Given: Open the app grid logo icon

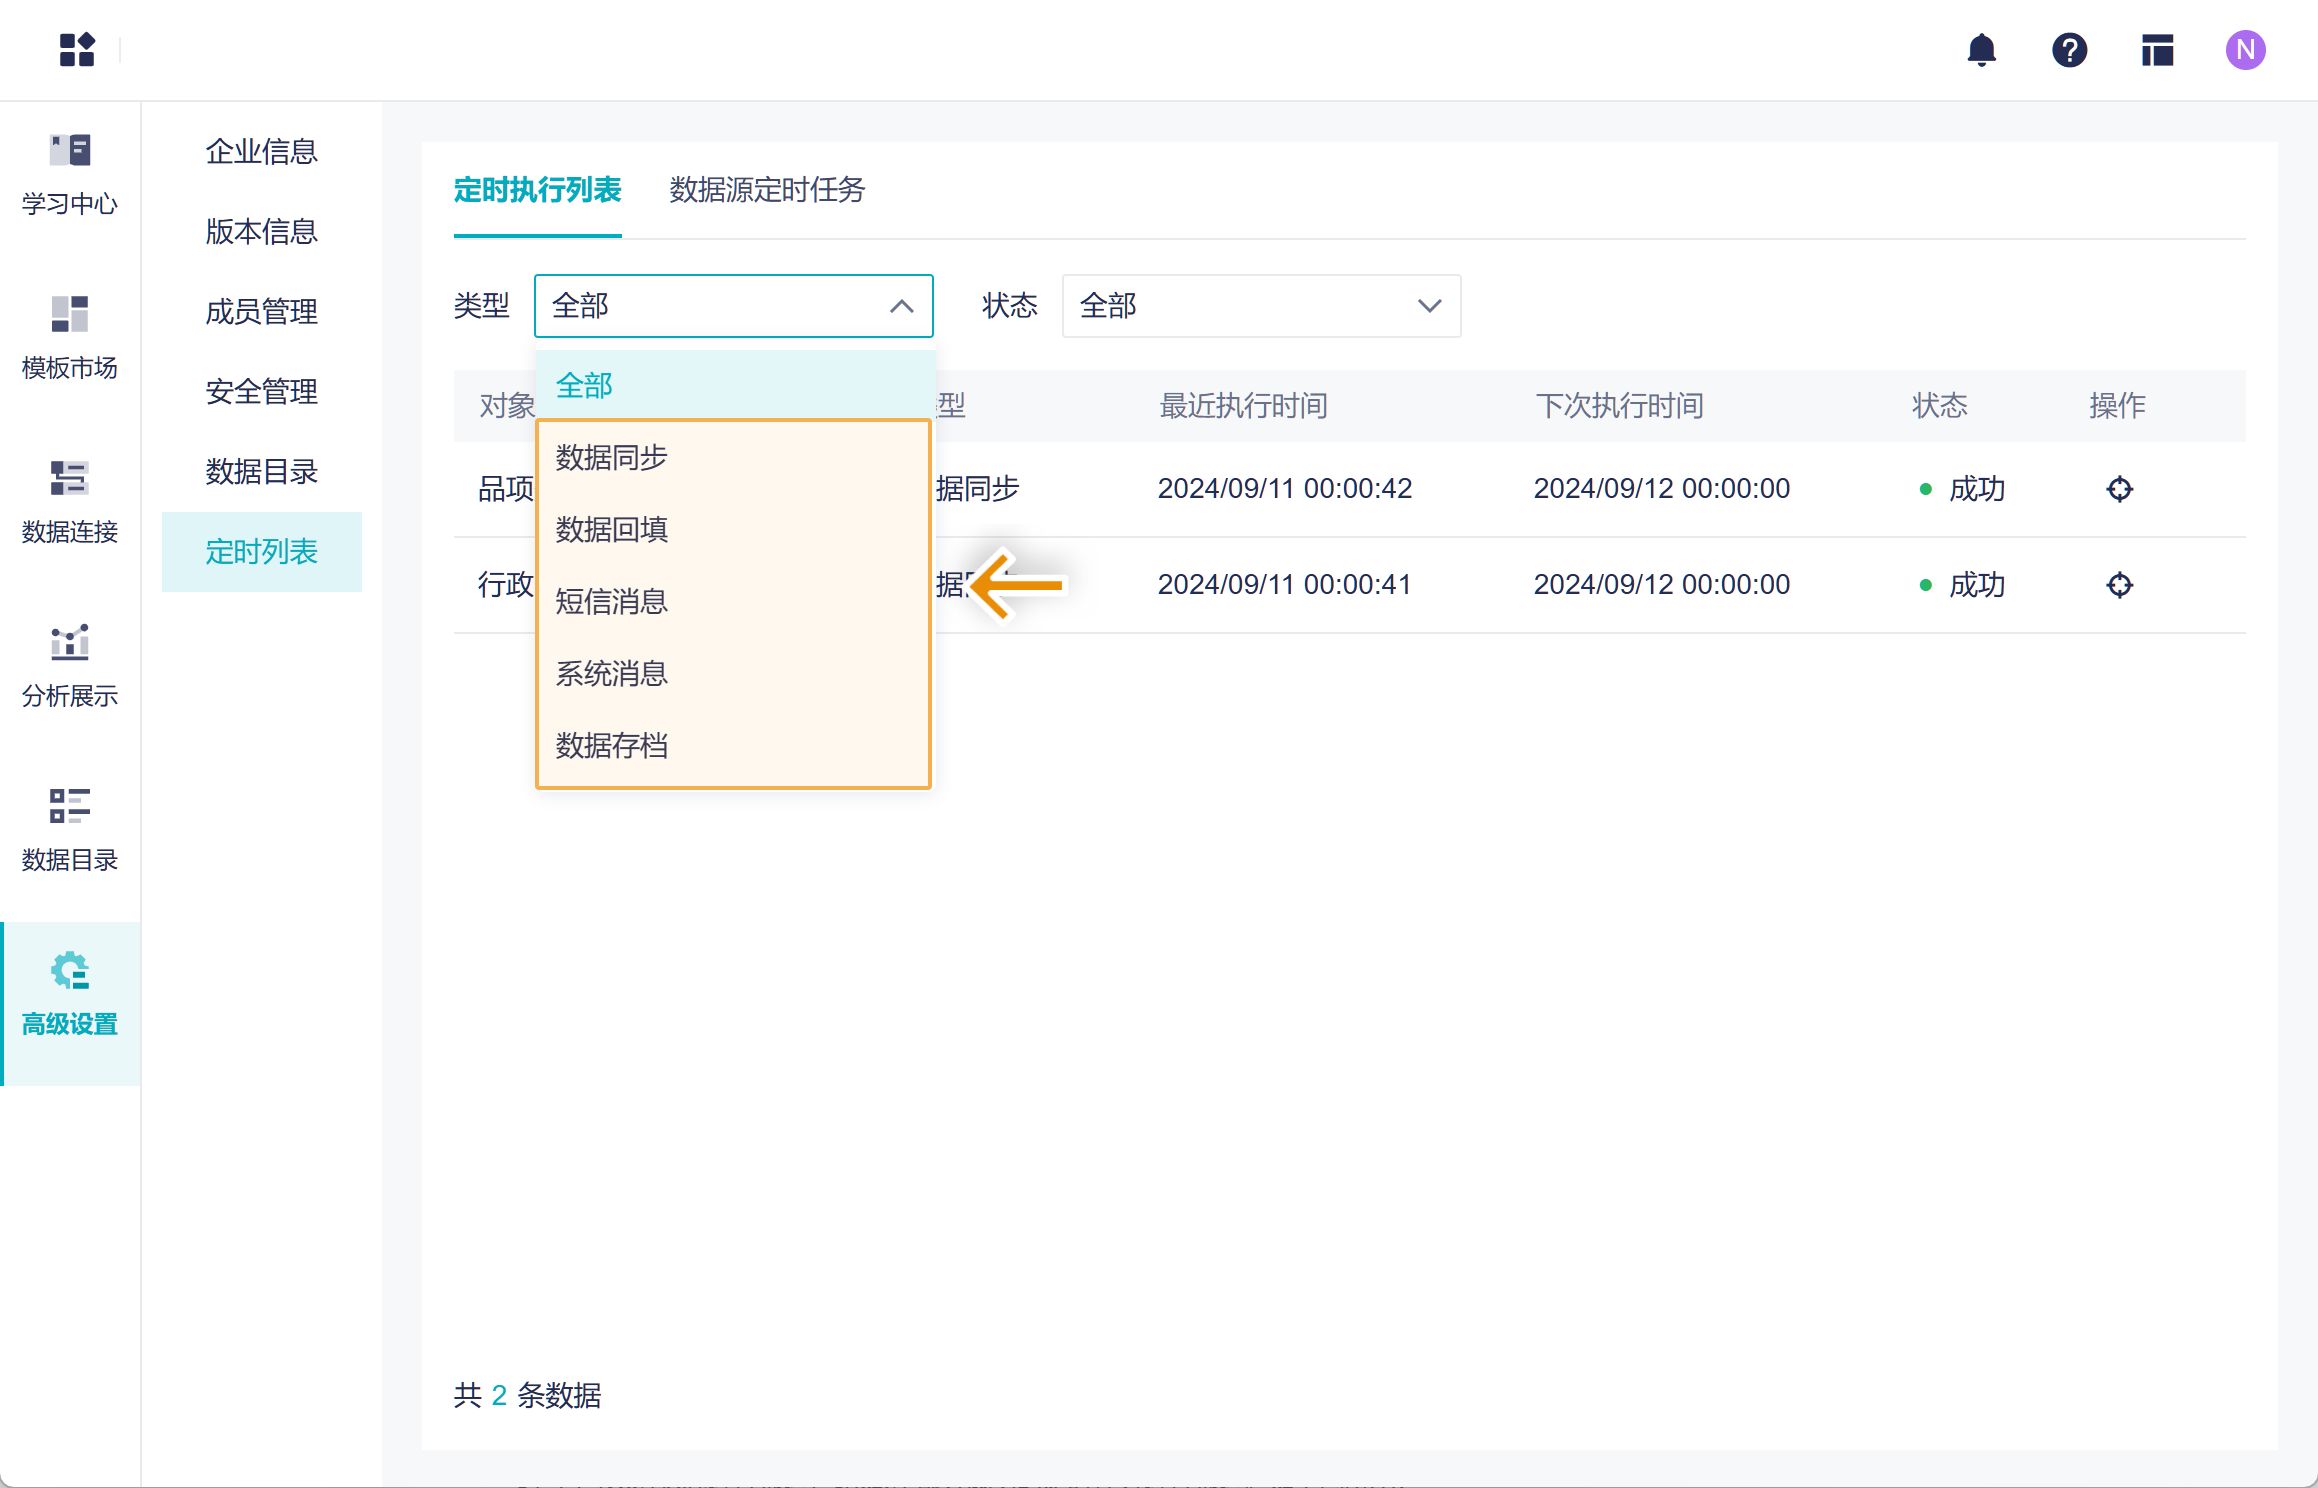Looking at the screenshot, I should (77, 50).
